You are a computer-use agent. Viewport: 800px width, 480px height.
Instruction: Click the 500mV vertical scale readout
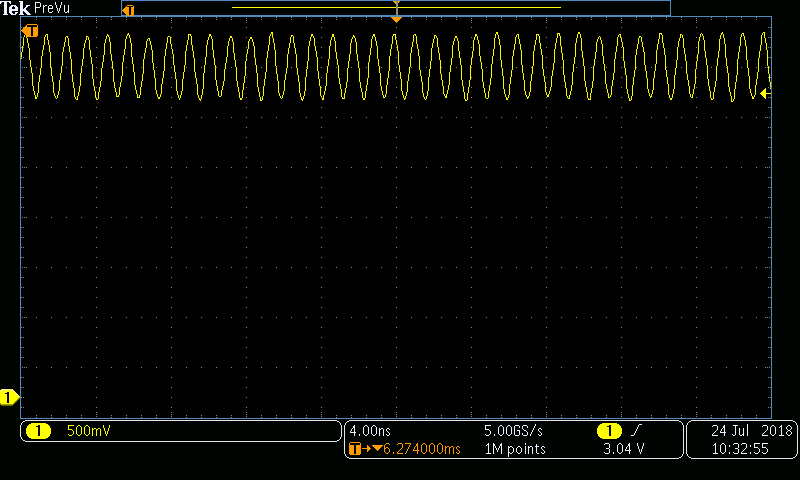click(x=87, y=431)
